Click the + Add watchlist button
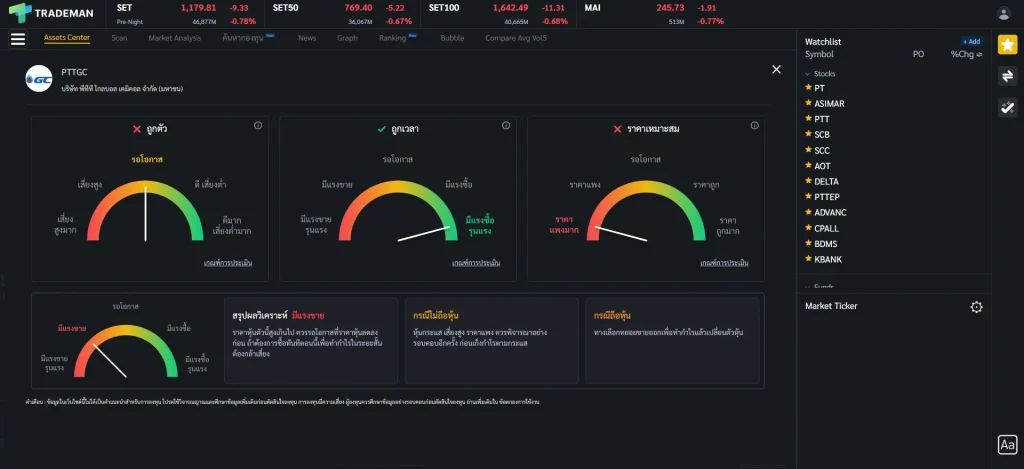The height and width of the screenshot is (469, 1024). (x=971, y=41)
